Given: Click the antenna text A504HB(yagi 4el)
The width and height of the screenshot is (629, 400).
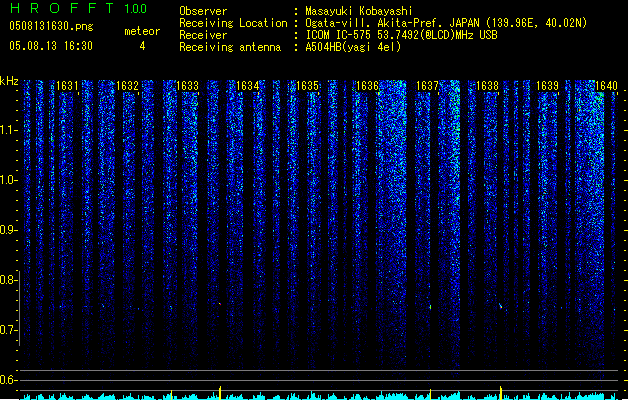Looking at the screenshot, I should coord(353,47).
